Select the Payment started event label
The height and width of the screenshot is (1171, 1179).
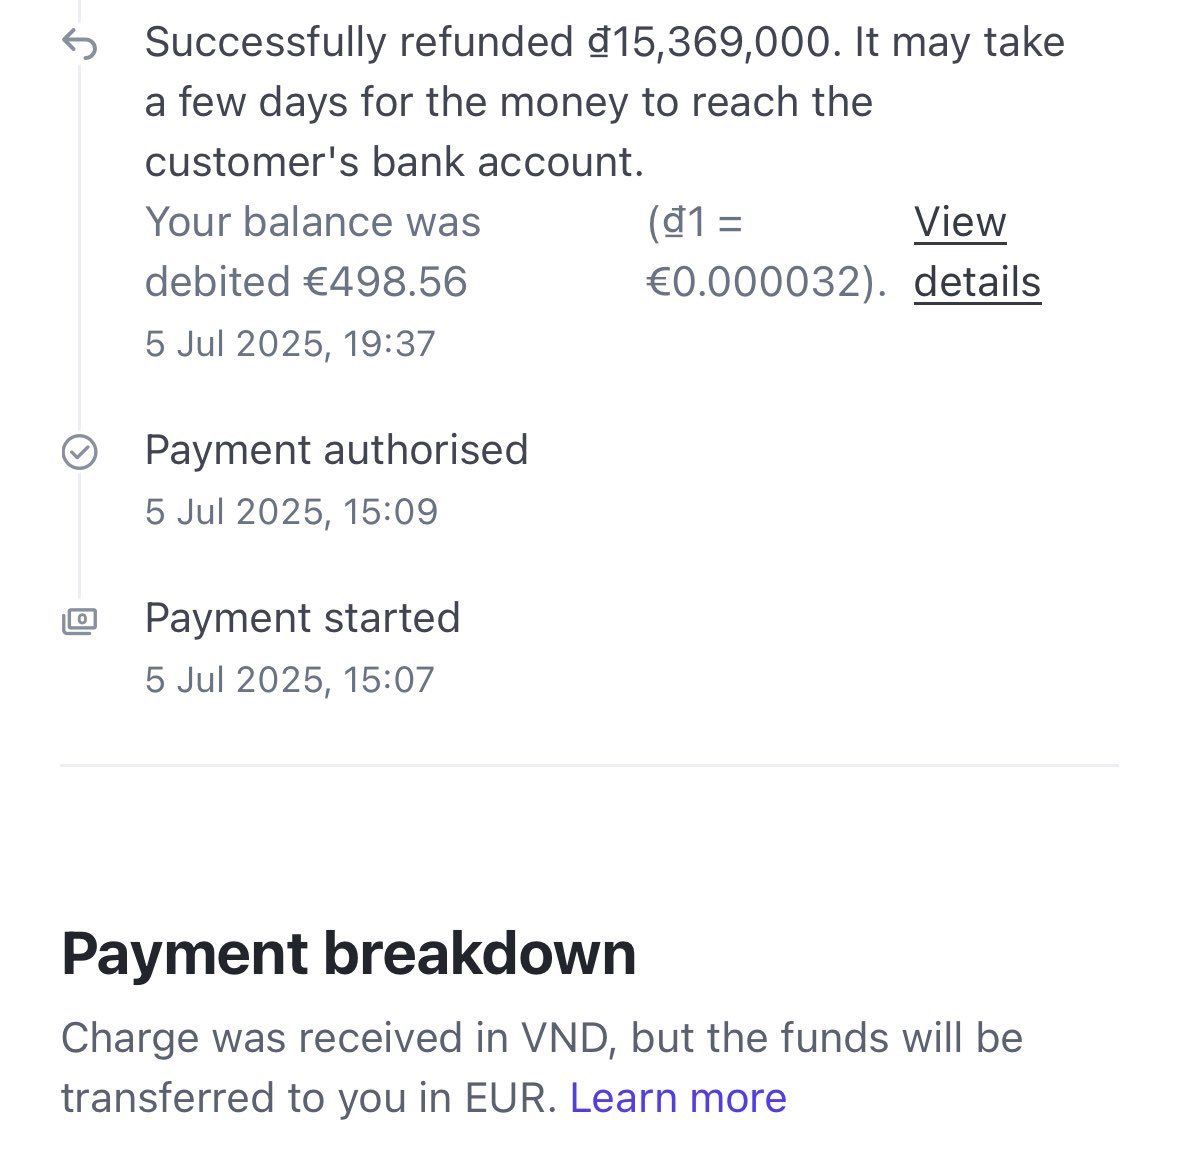coord(302,618)
